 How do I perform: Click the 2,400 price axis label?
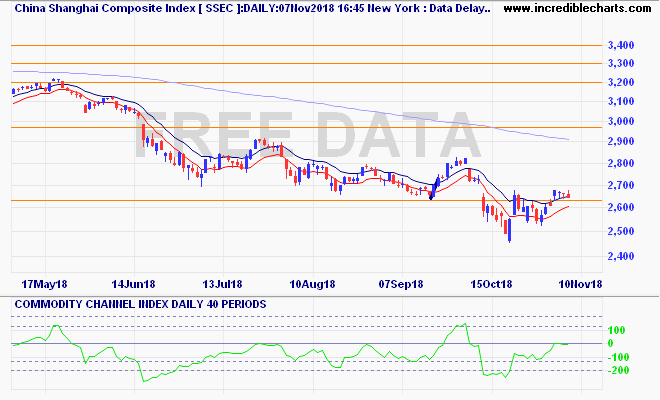[x=621, y=257]
